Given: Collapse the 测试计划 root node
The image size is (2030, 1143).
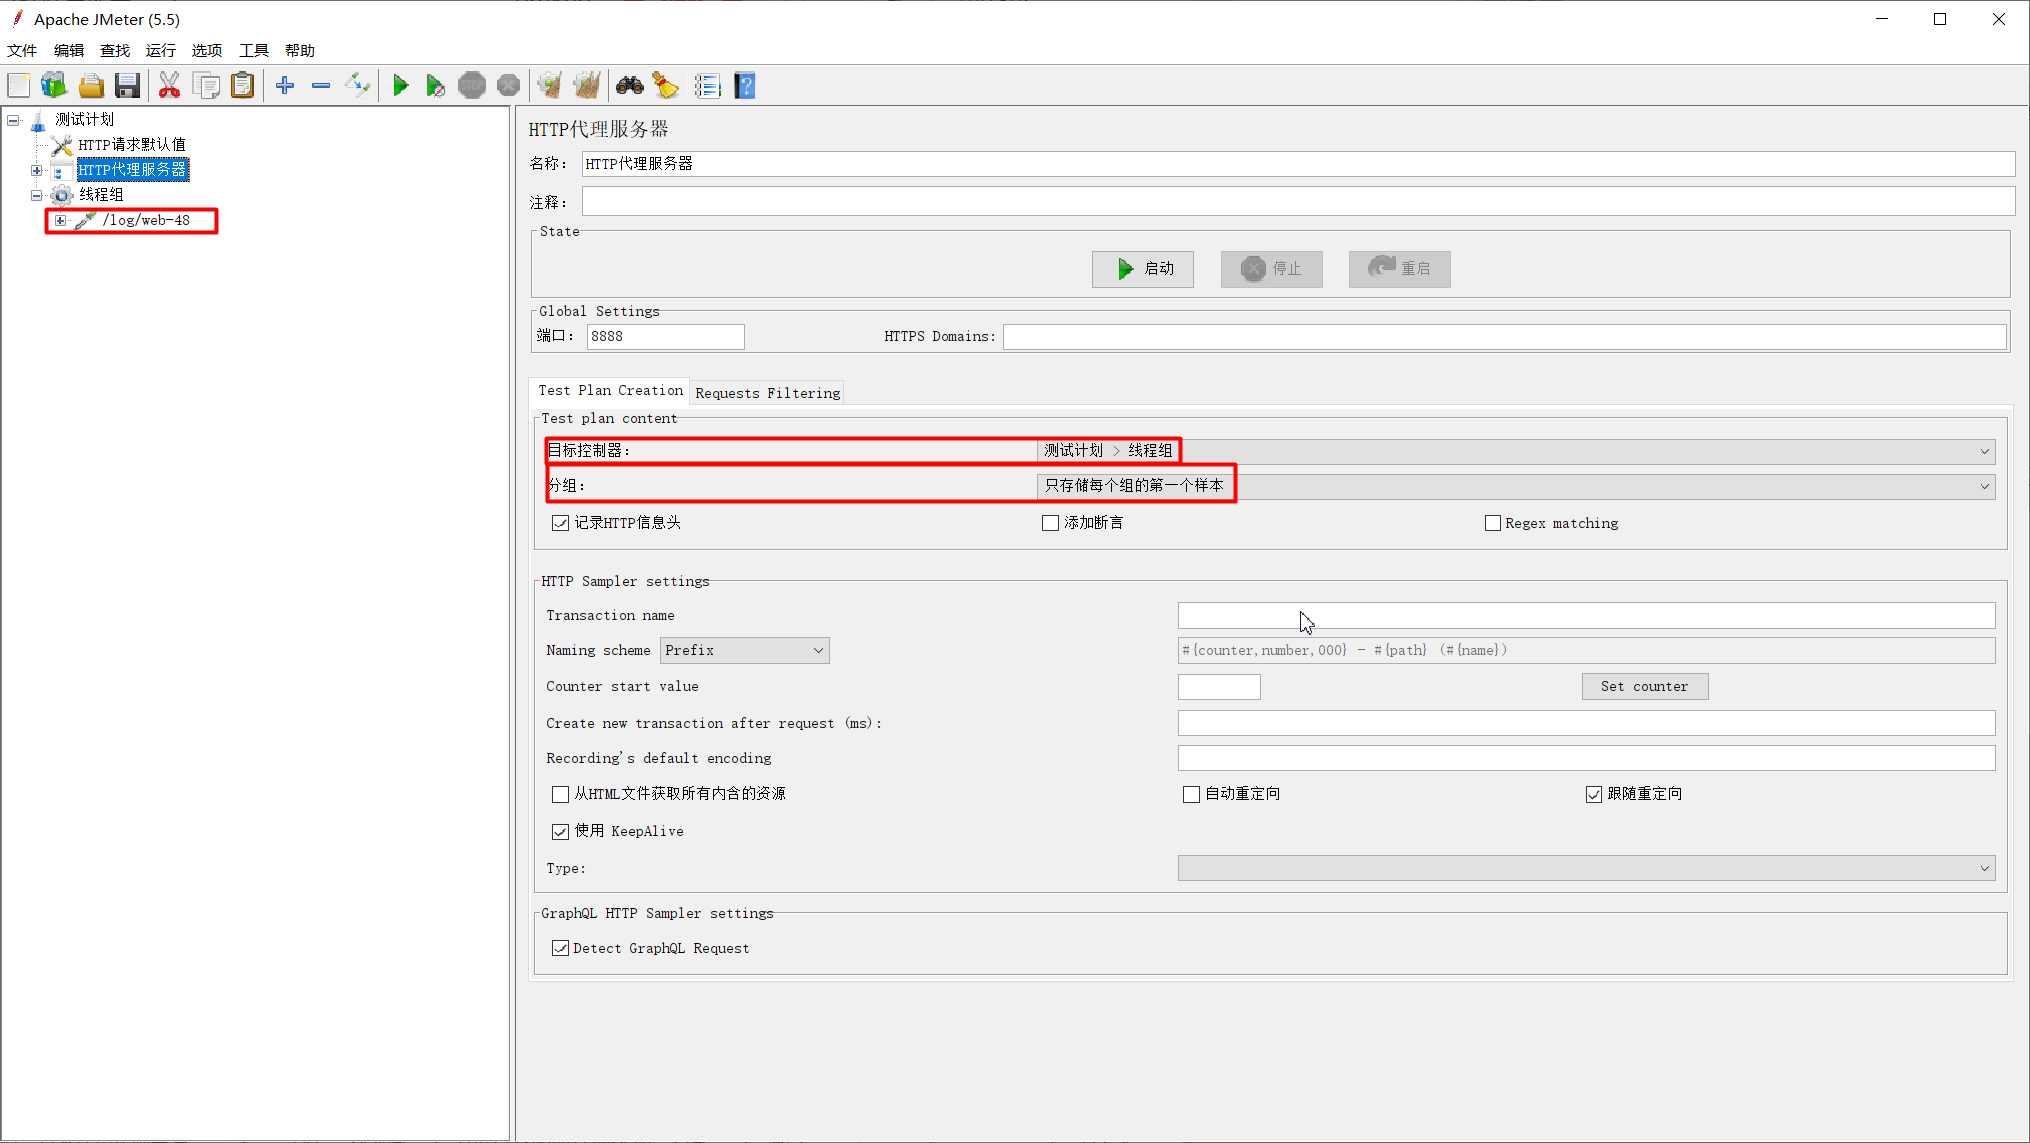Looking at the screenshot, I should pyautogui.click(x=13, y=120).
